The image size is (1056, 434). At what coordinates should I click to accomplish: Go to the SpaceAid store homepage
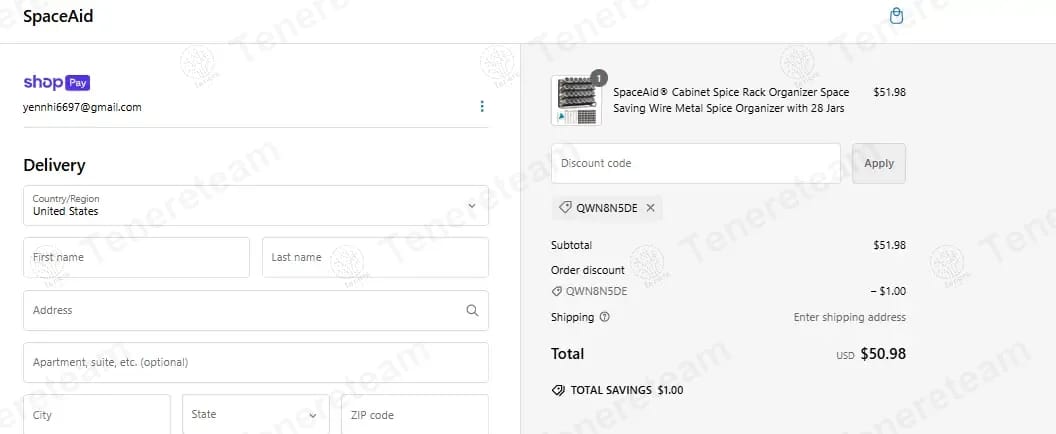(x=58, y=17)
